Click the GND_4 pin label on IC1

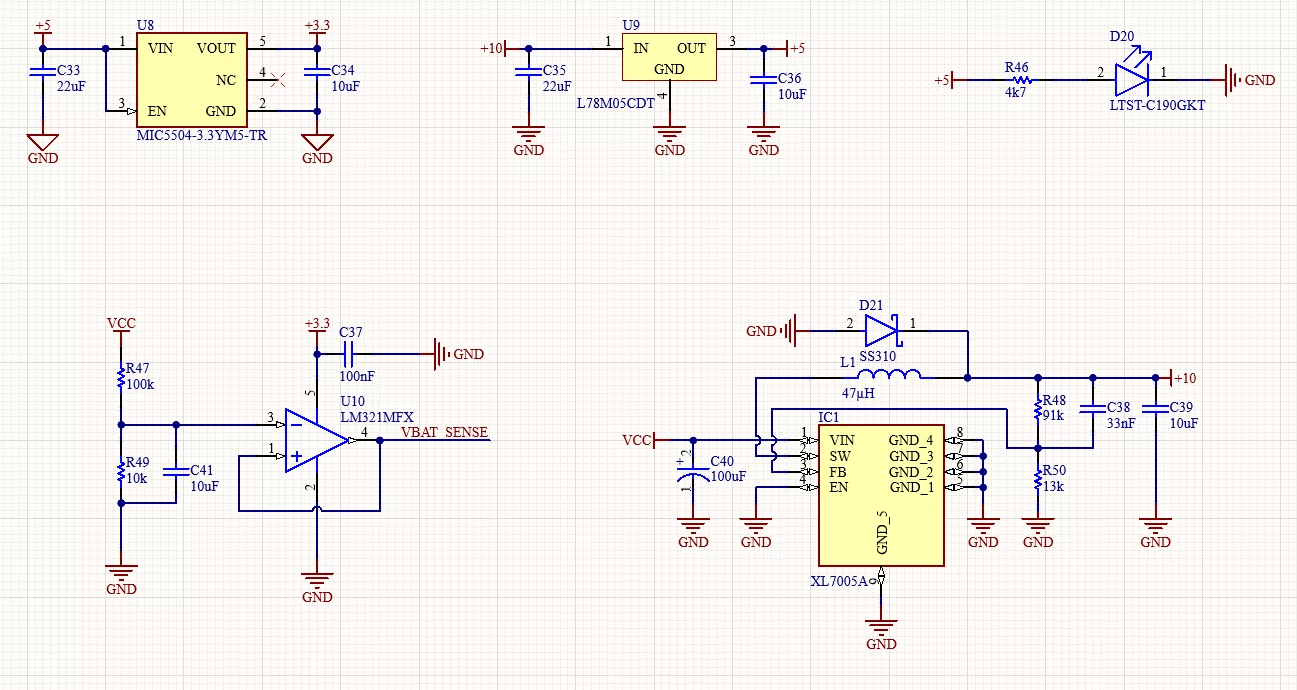911,440
